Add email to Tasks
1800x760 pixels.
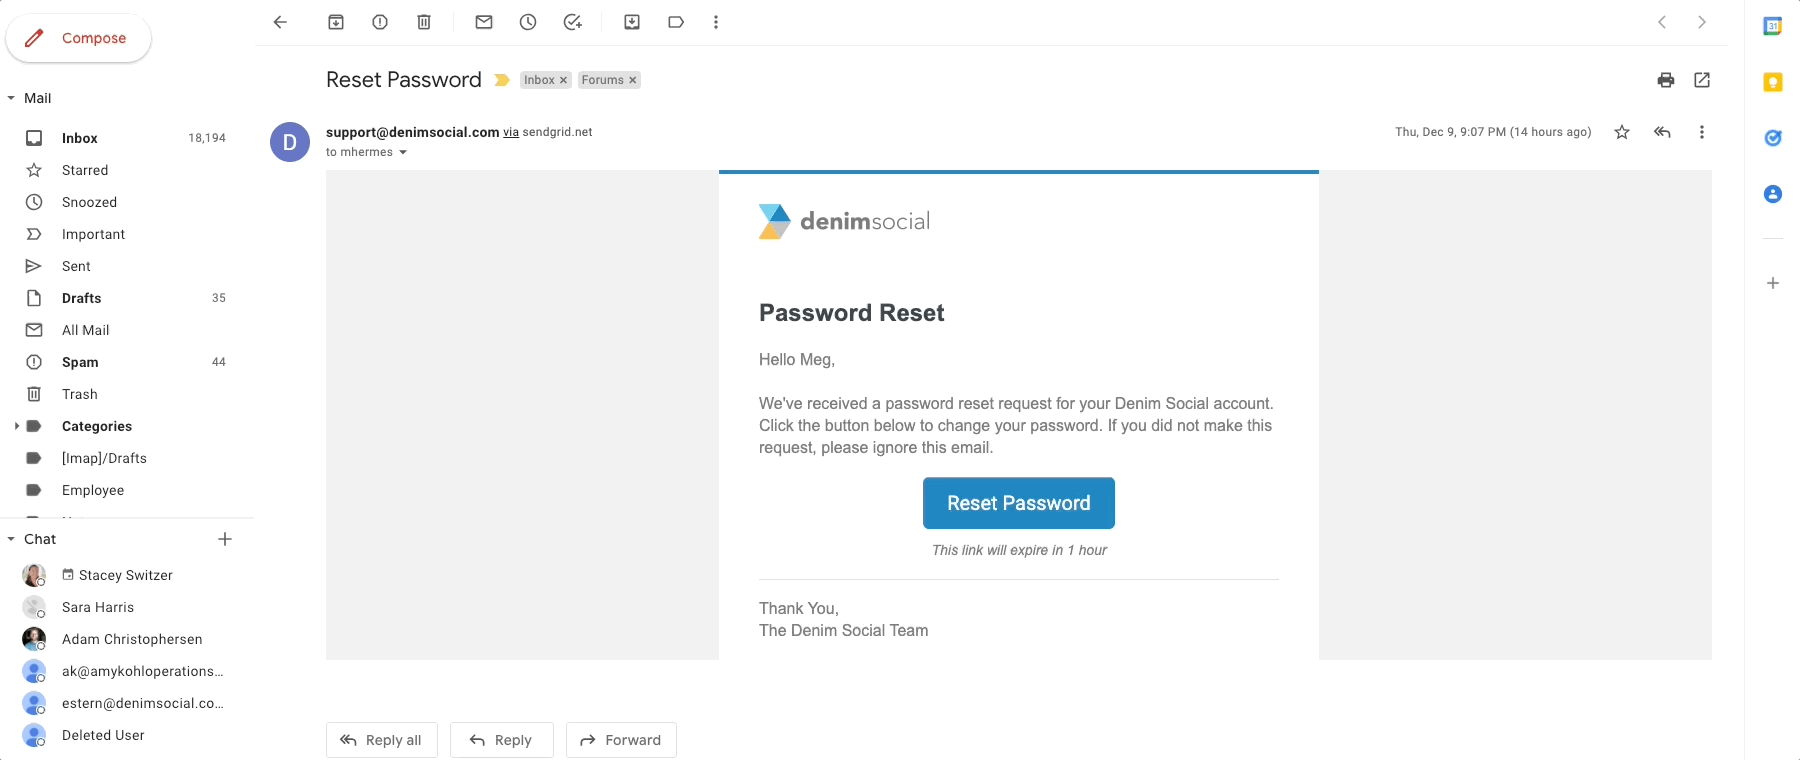click(x=572, y=22)
